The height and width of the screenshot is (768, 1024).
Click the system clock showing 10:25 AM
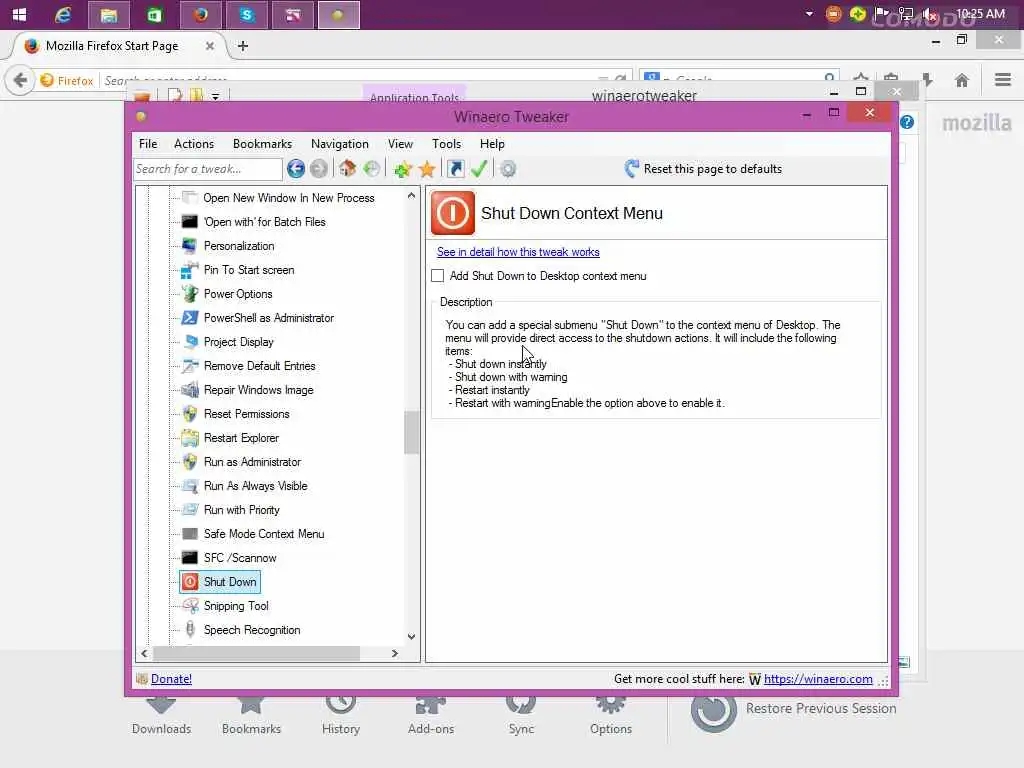[x=980, y=14]
